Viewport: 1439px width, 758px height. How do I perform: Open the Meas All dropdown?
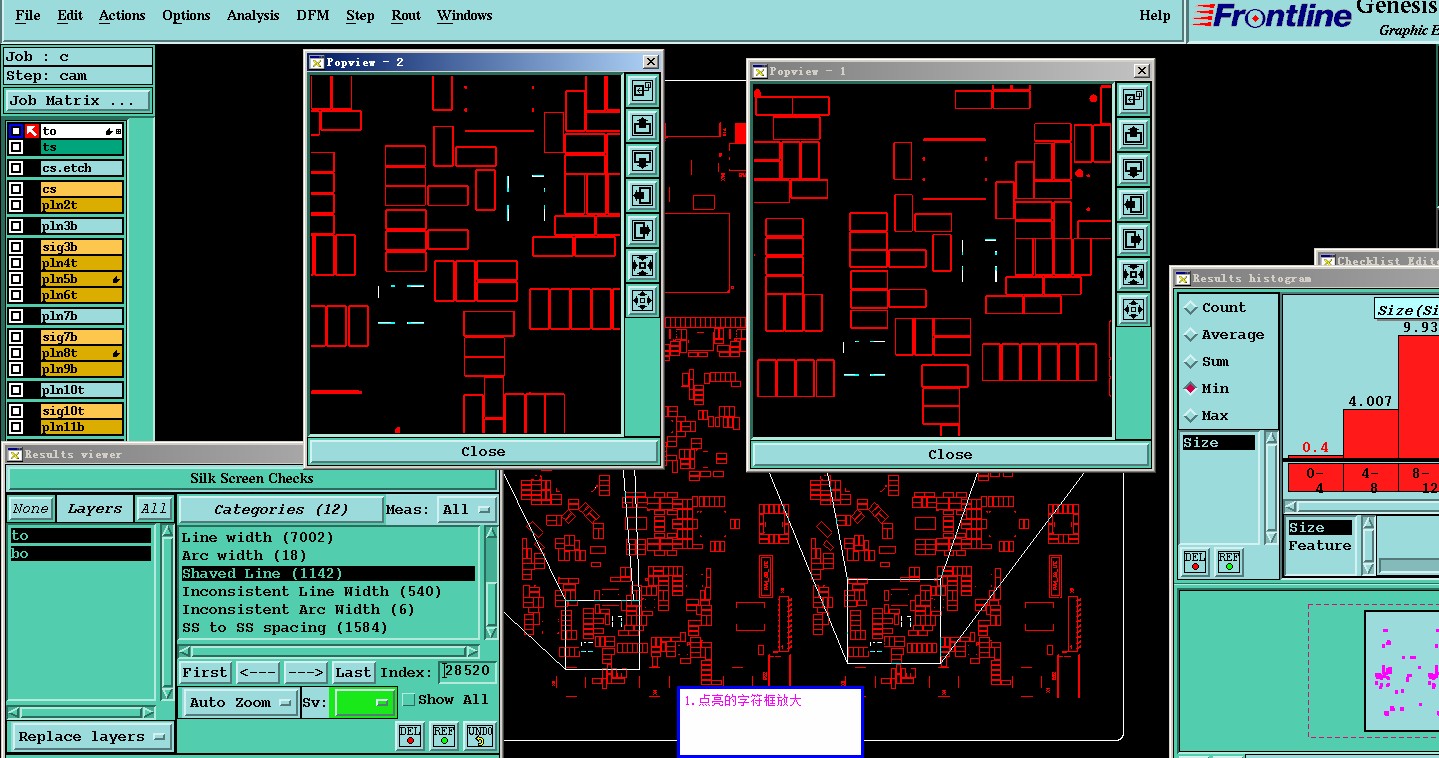coord(467,509)
